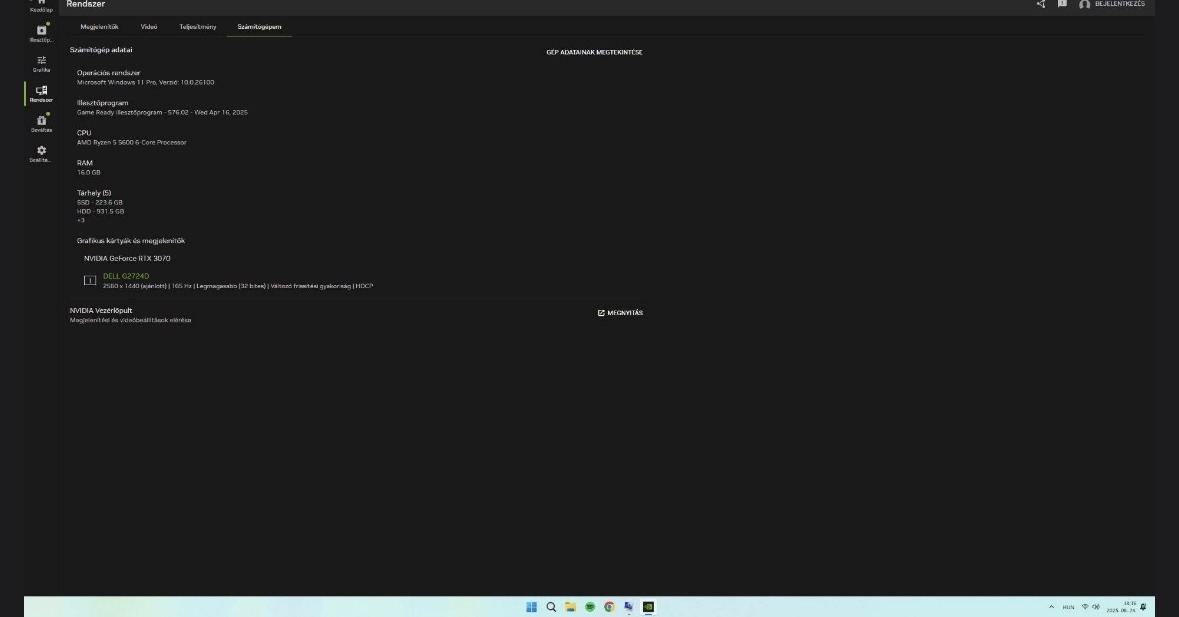The height and width of the screenshot is (617, 1179).
Task: Click the DELL G2724D monitor icon
Action: coord(89,280)
